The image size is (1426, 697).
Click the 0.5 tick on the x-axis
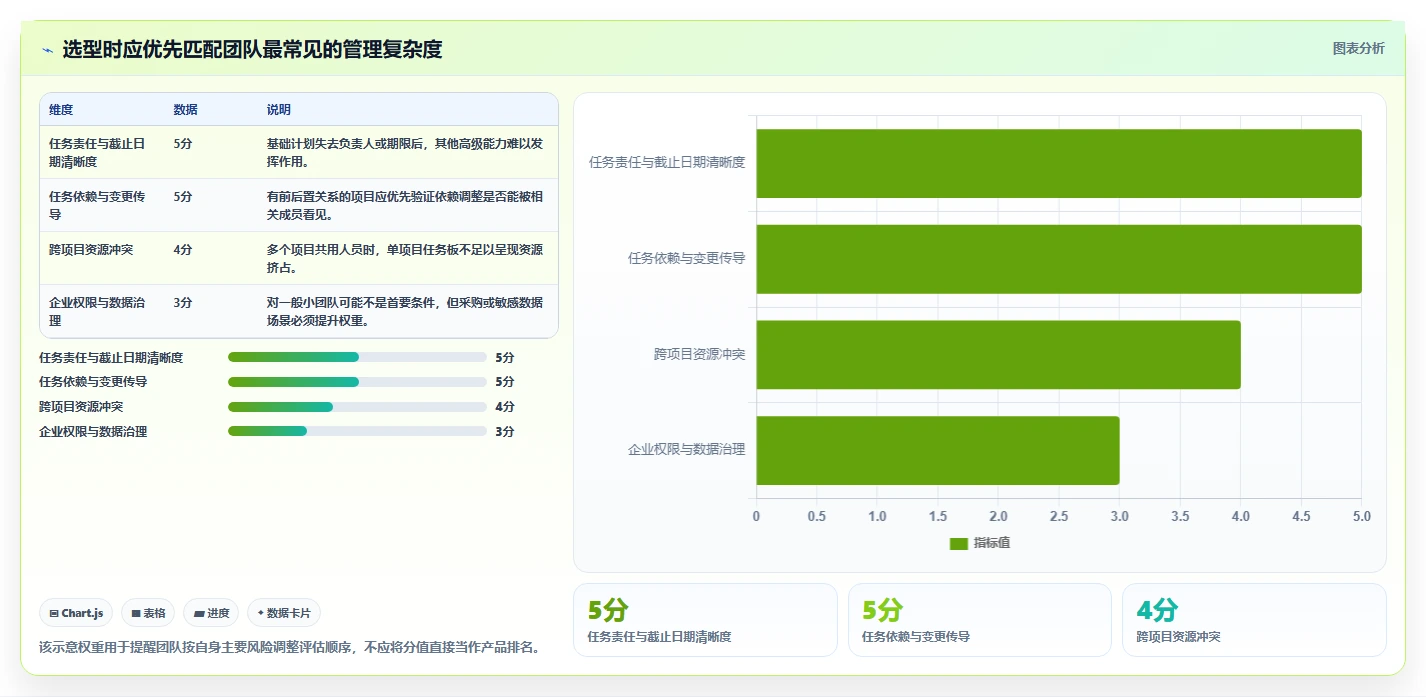(x=817, y=517)
